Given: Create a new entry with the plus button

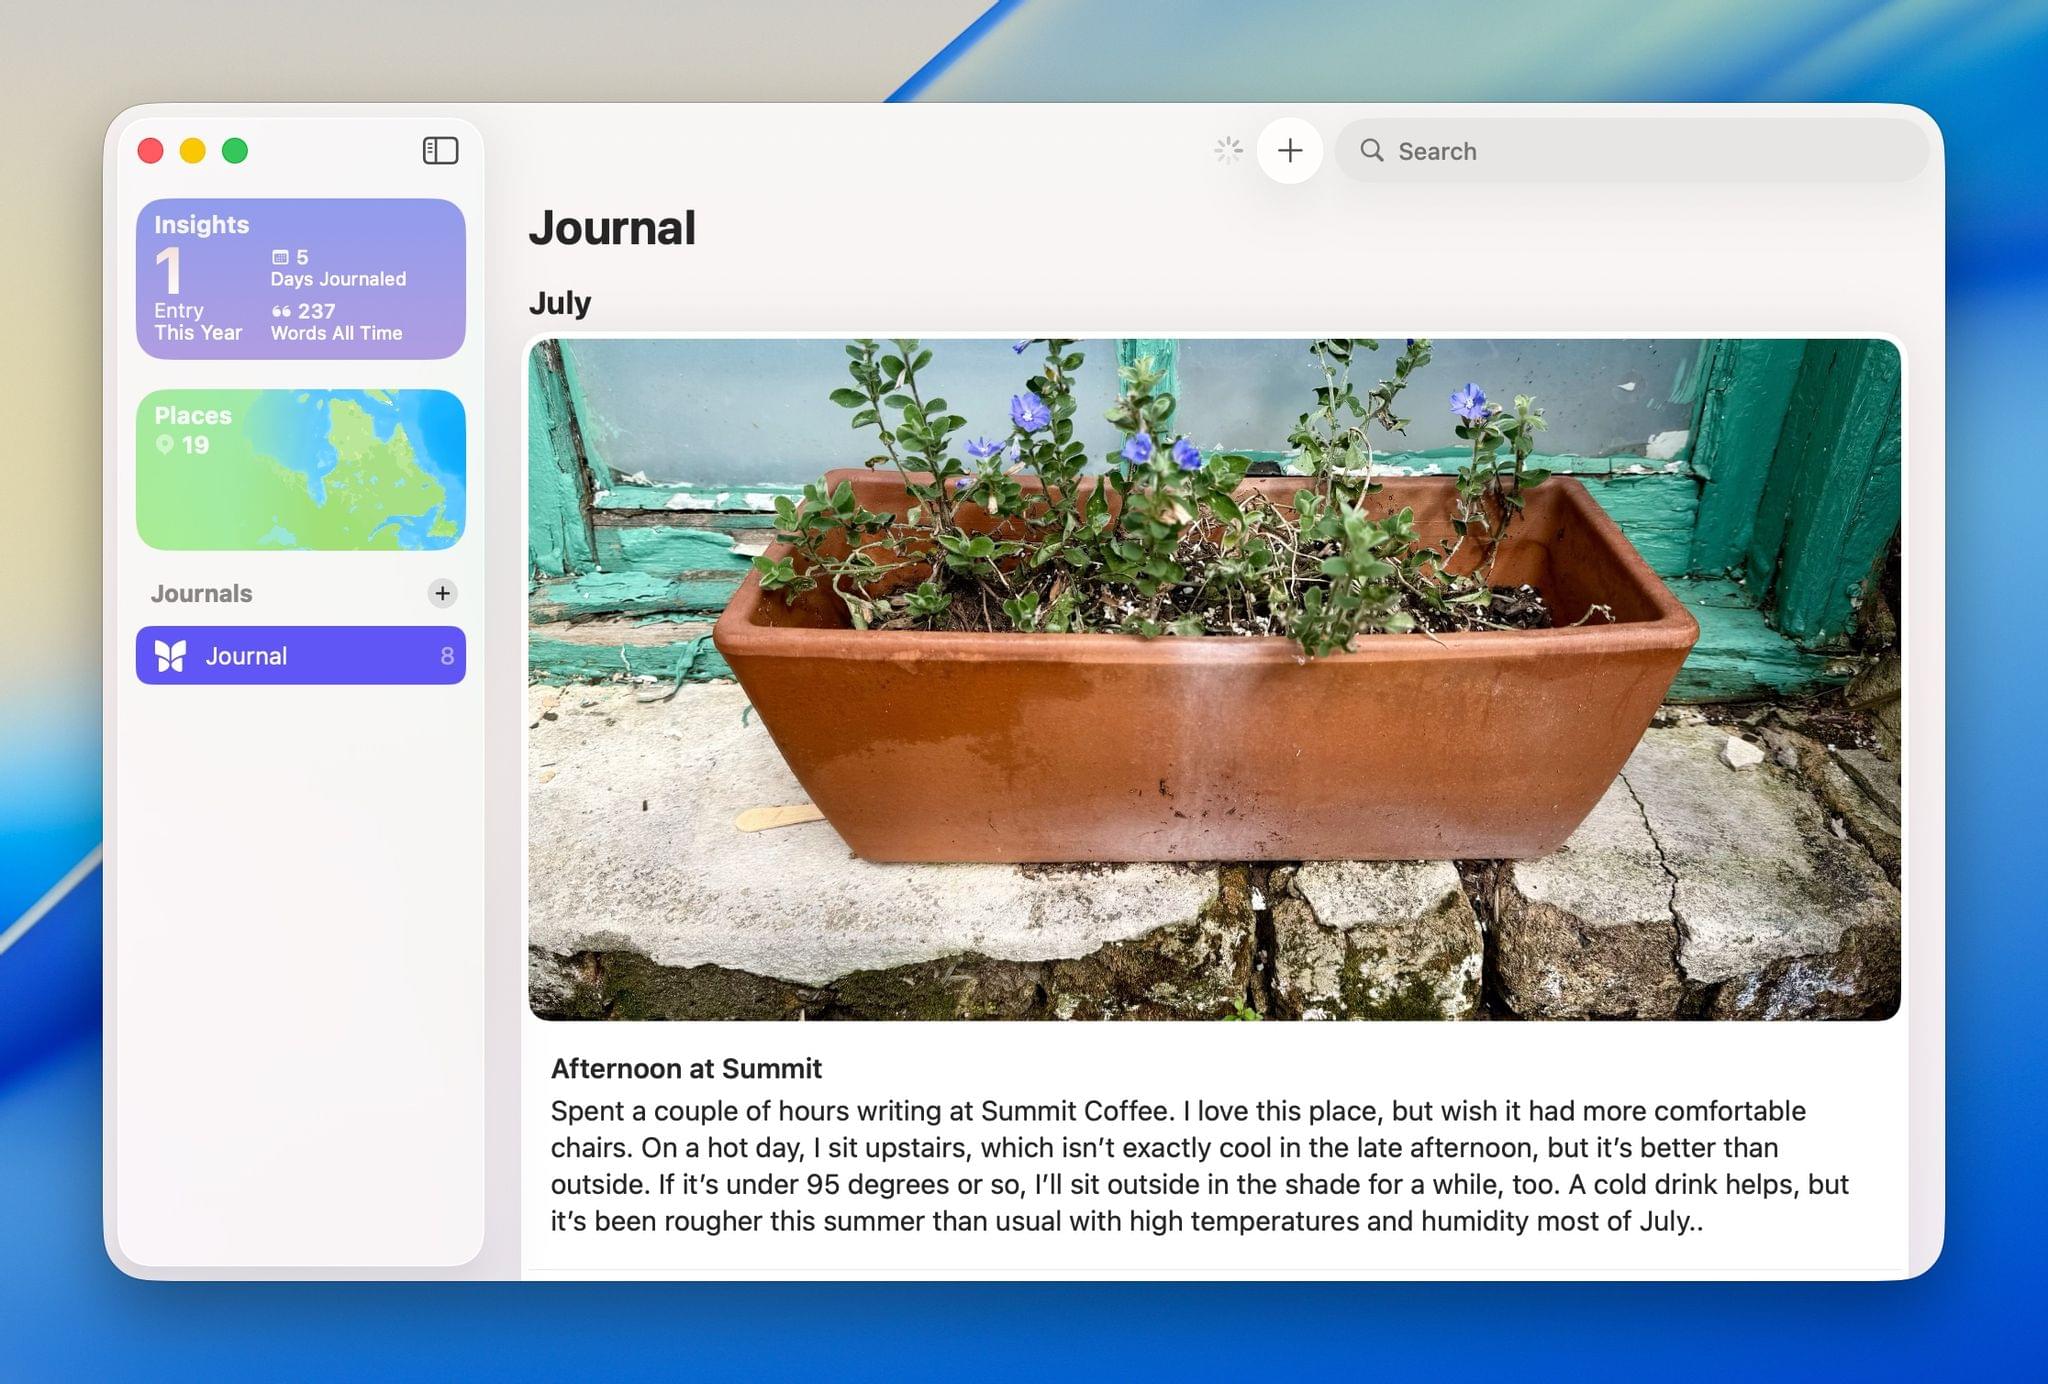Looking at the screenshot, I should 1290,151.
